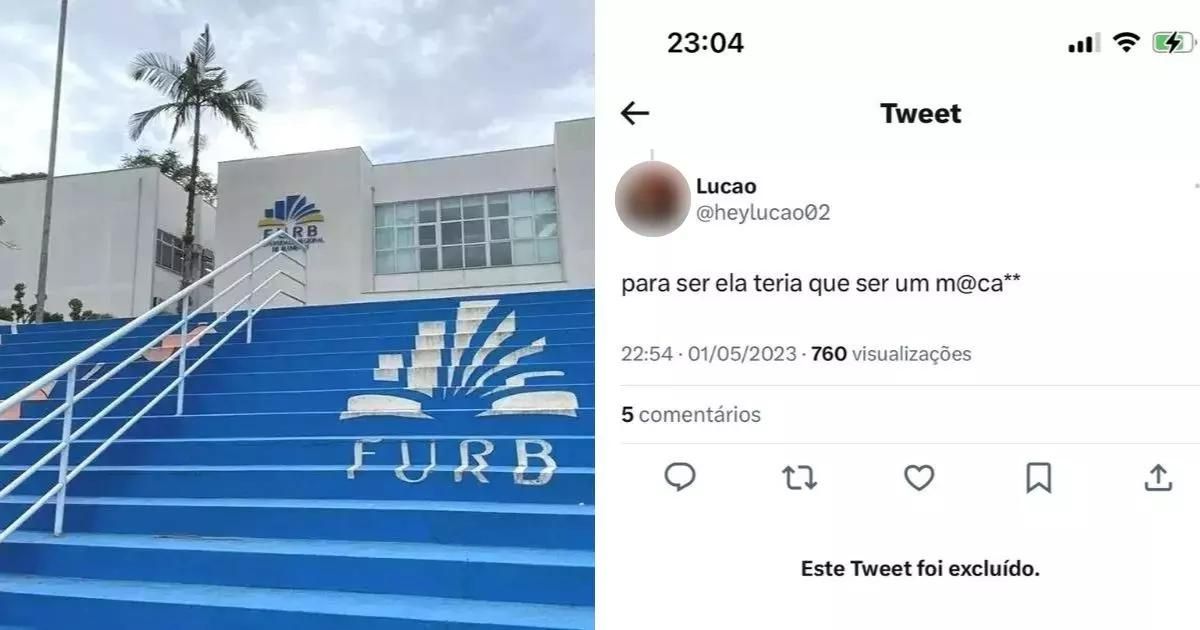Tap the reply speech bubble icon
Screen dimensions: 1200x630
680,478
